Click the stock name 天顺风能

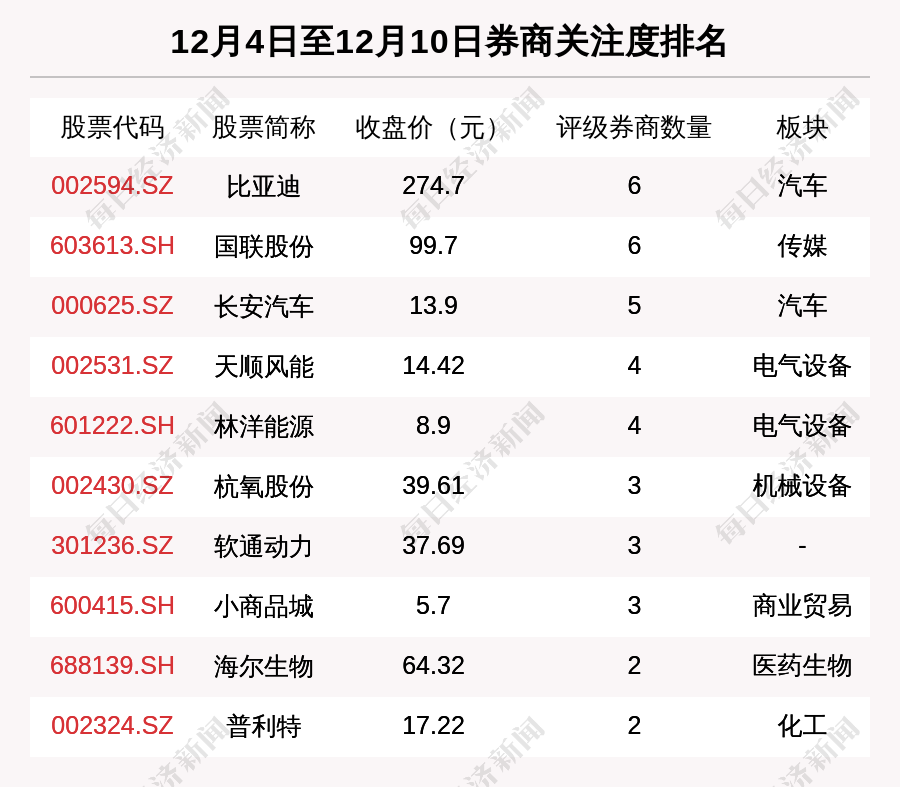click(263, 366)
